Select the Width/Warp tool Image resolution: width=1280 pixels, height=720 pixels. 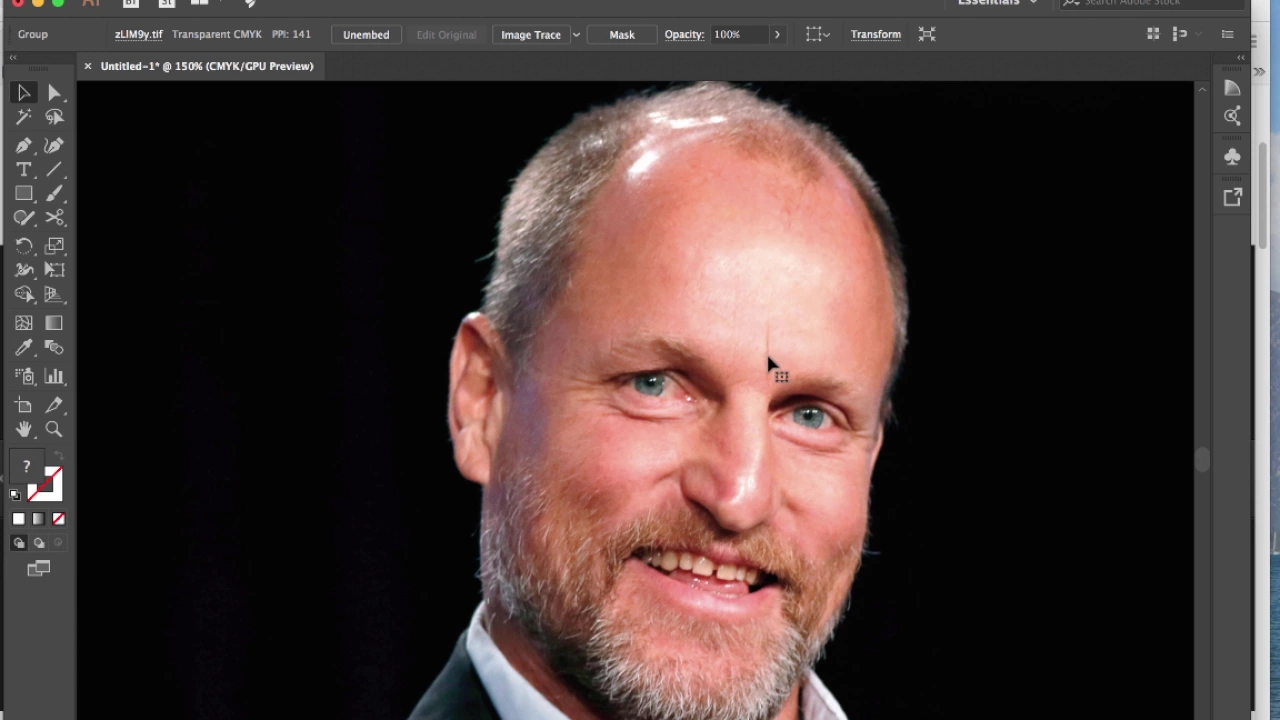click(24, 269)
